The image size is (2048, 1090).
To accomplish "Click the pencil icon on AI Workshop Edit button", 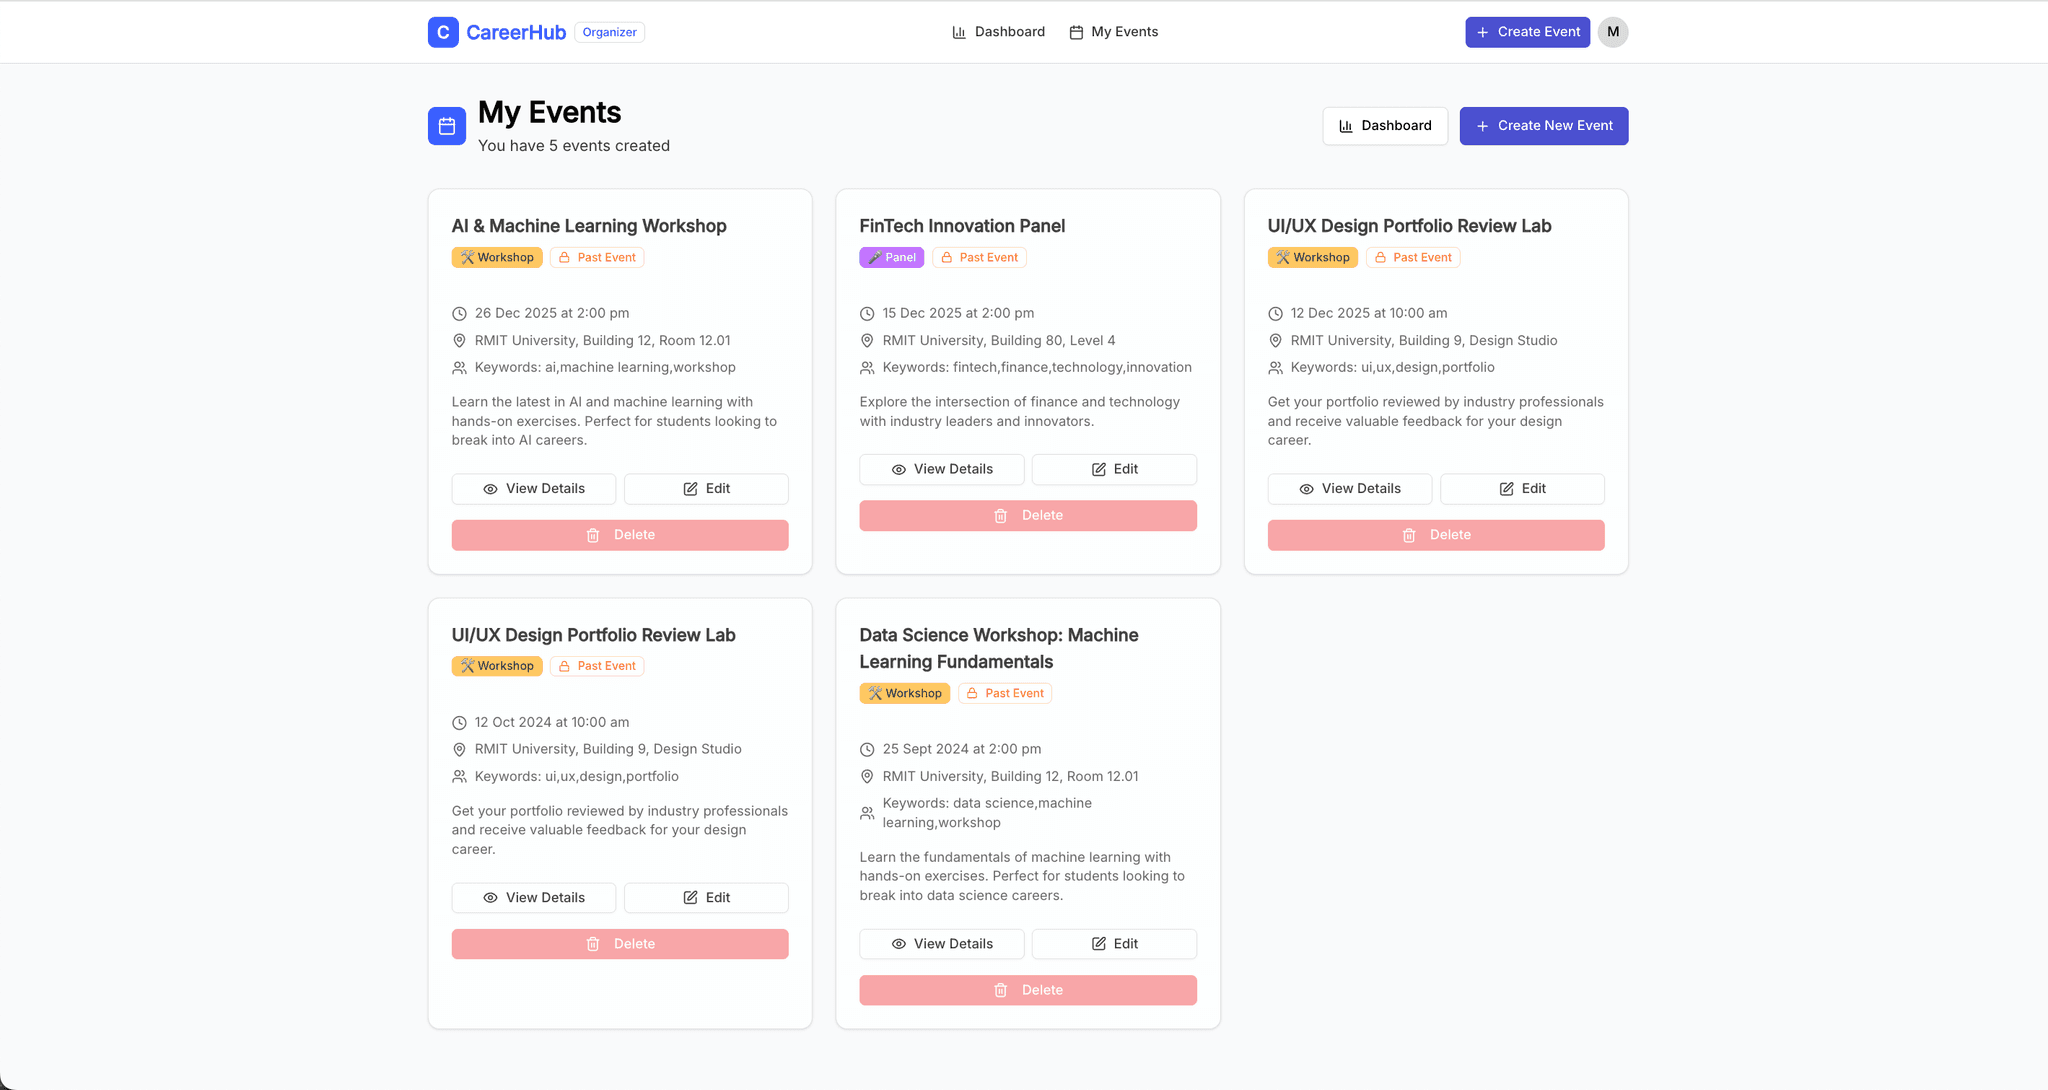I will click(x=689, y=488).
